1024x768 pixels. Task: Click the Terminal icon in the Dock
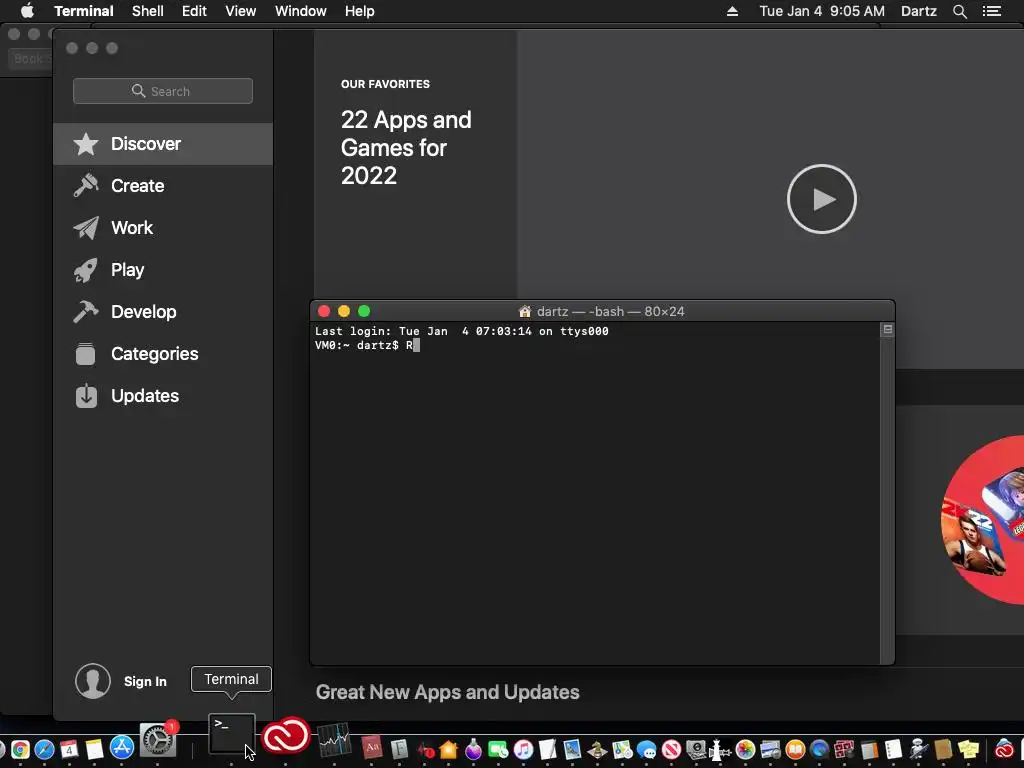231,733
